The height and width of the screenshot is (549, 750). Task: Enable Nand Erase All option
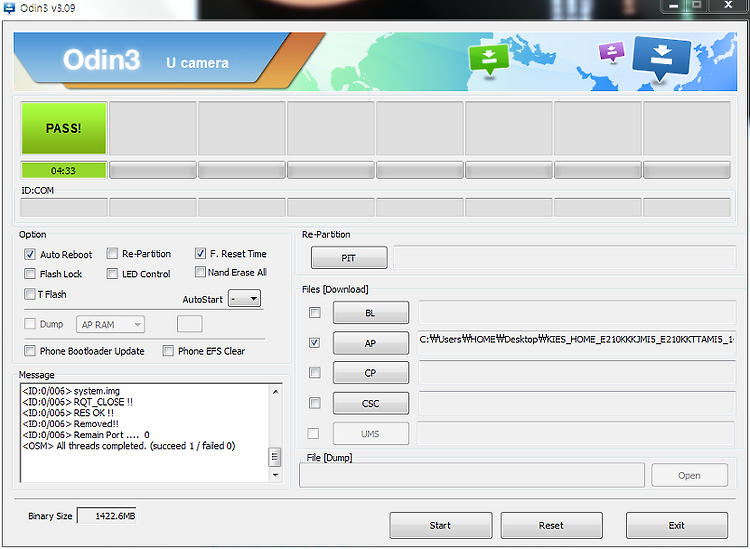200,272
